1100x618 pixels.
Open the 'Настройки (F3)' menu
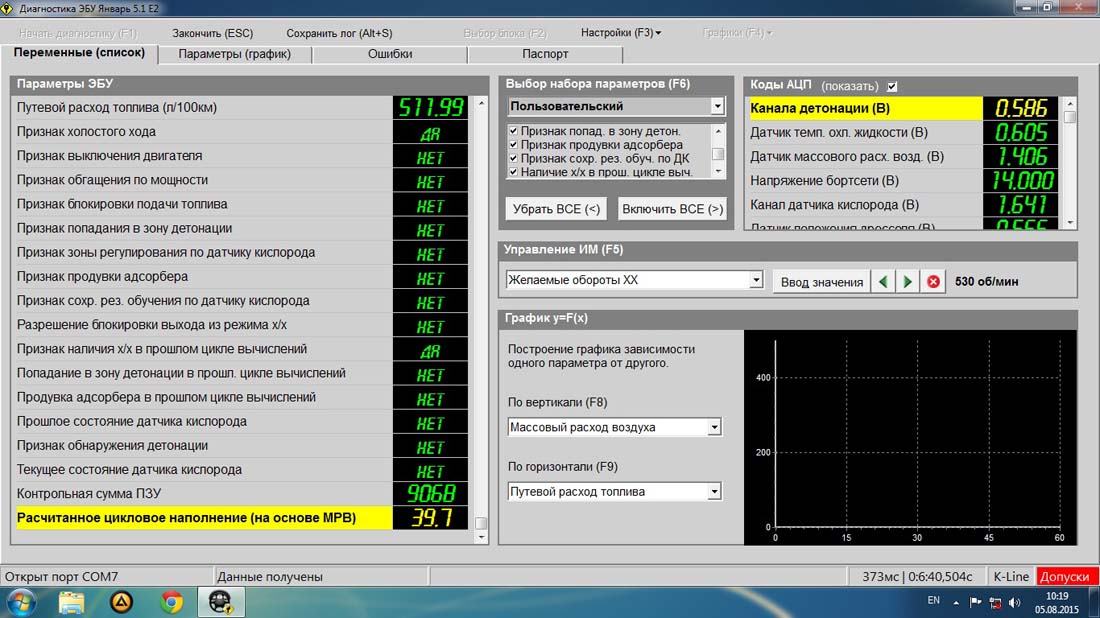click(x=620, y=33)
